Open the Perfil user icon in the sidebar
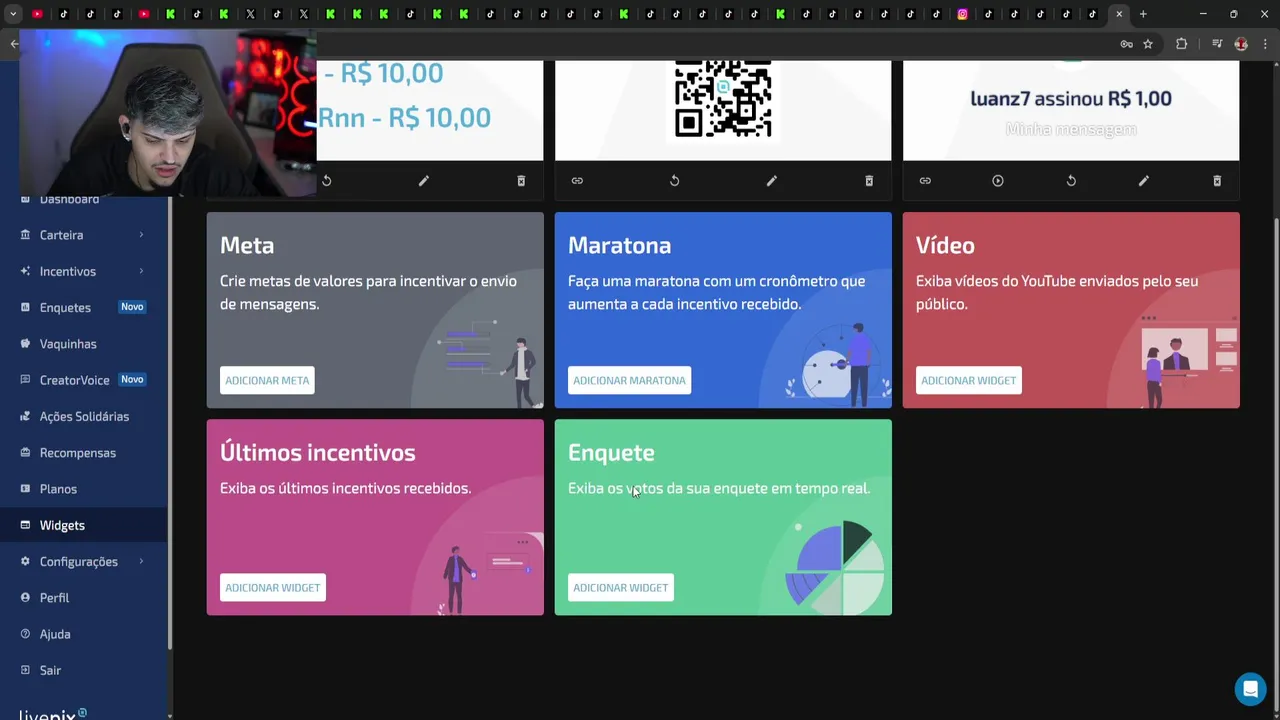1280x720 pixels. [x=25, y=598]
